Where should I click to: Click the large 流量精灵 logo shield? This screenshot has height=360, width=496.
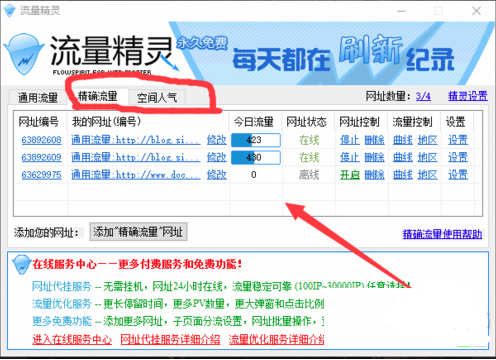point(24,54)
